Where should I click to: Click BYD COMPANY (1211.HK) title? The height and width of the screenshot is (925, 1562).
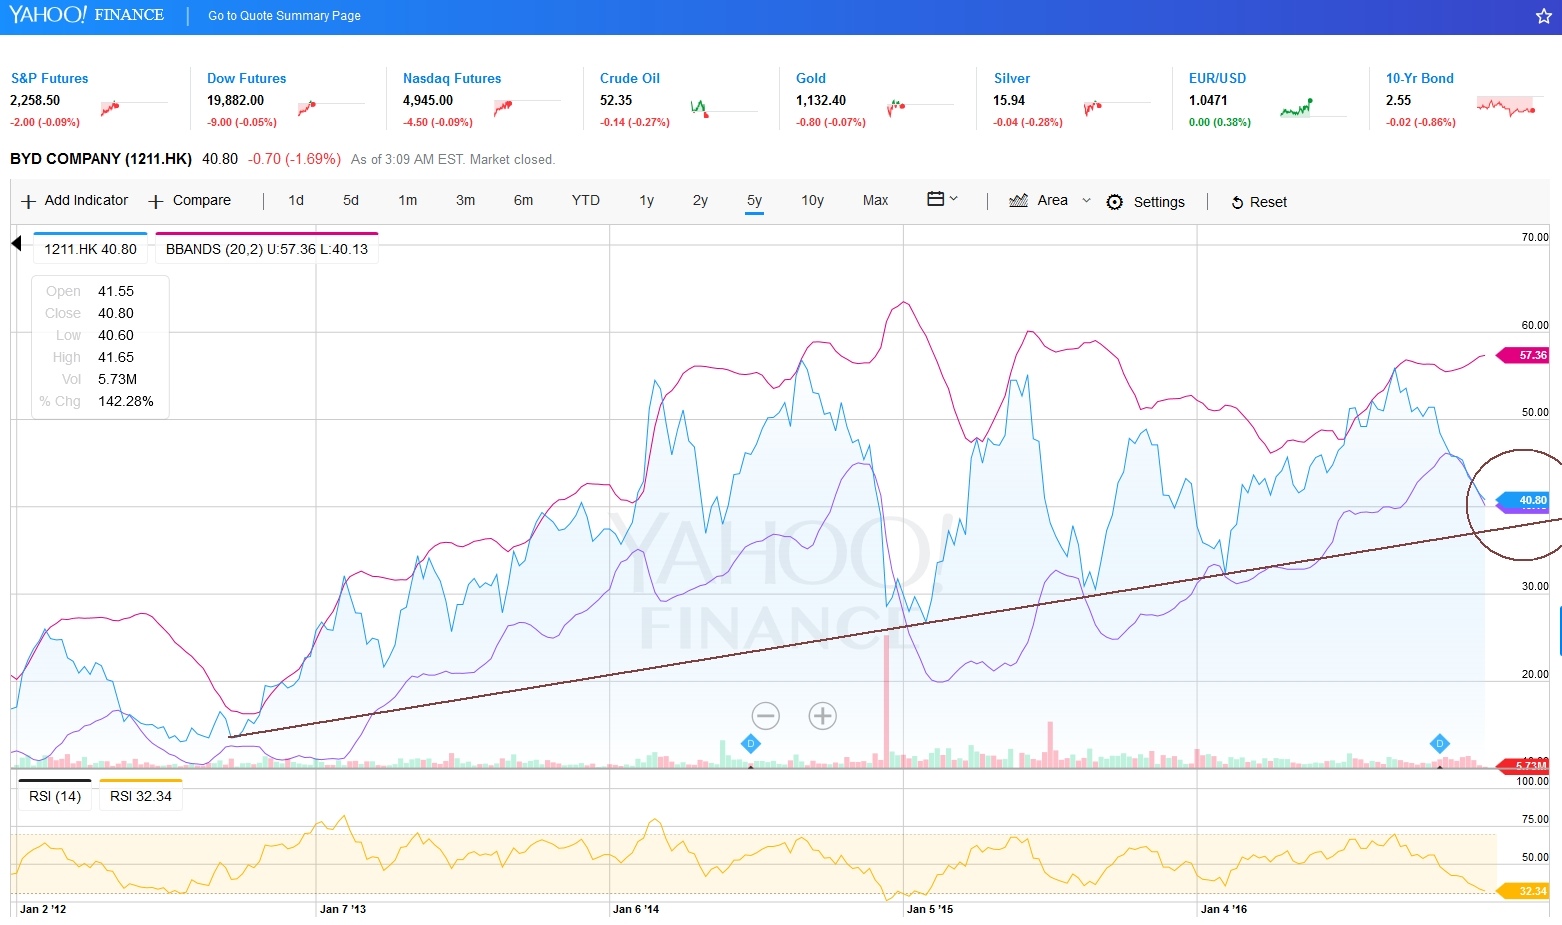coord(101,159)
